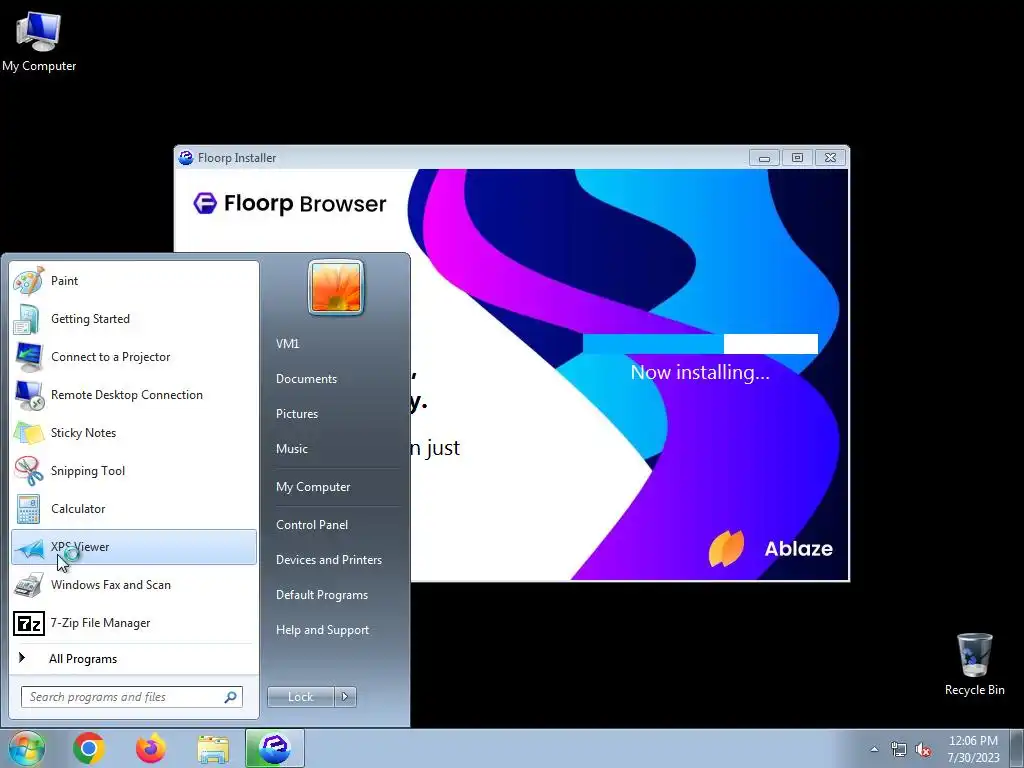Viewport: 1024px width, 768px height.
Task: Maximize the Floorp Installer window
Action: coord(797,157)
